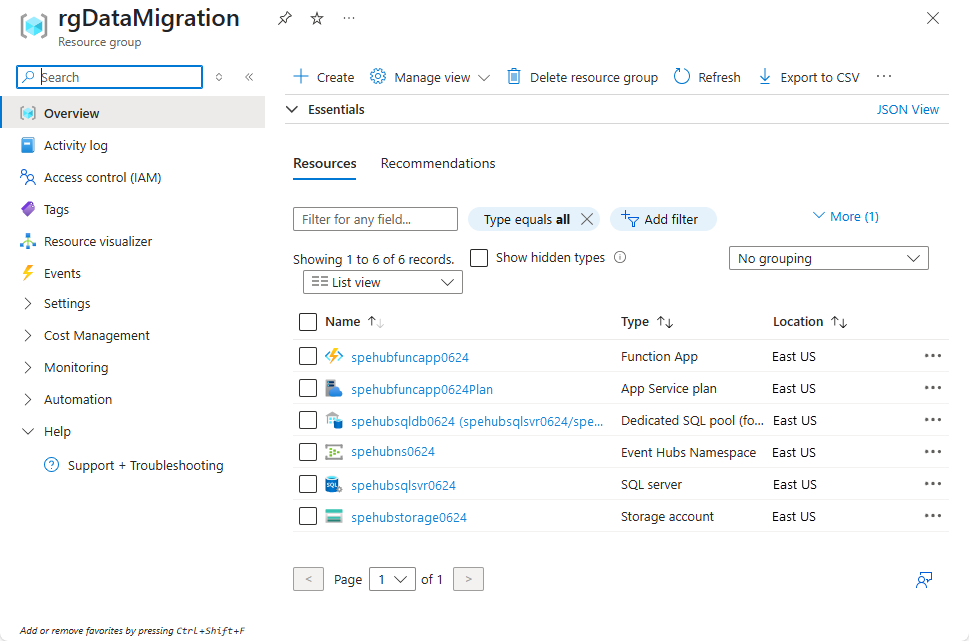Enable Show hidden types checkbox
This screenshot has width=969, height=641.
(x=479, y=258)
